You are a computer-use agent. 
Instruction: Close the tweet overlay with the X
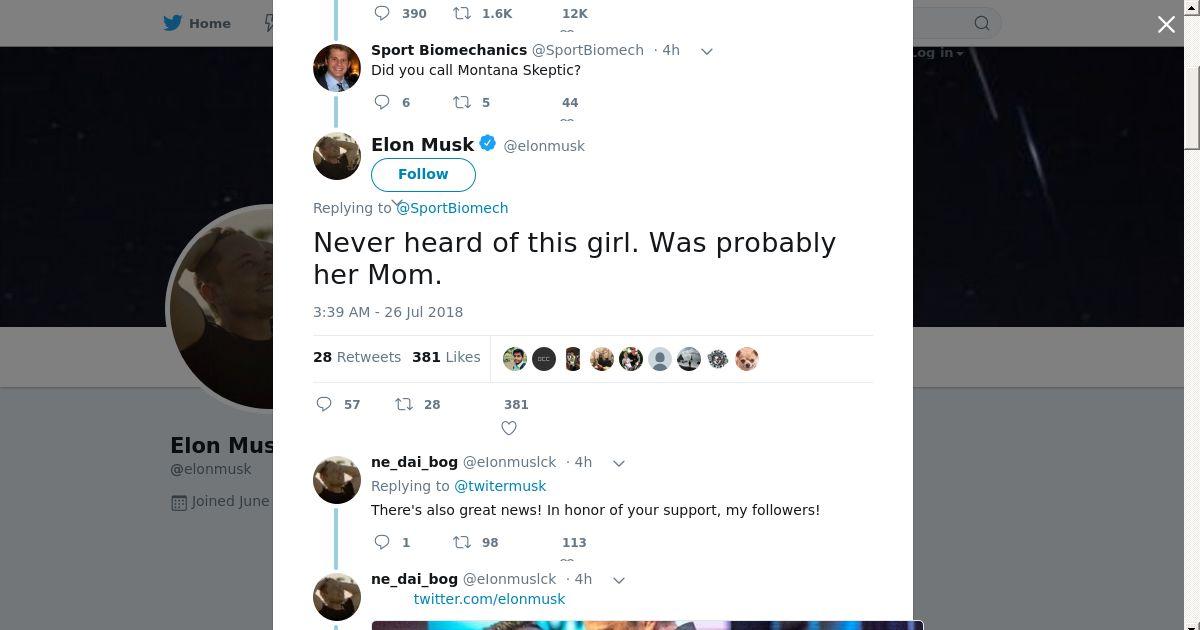pos(1166,24)
